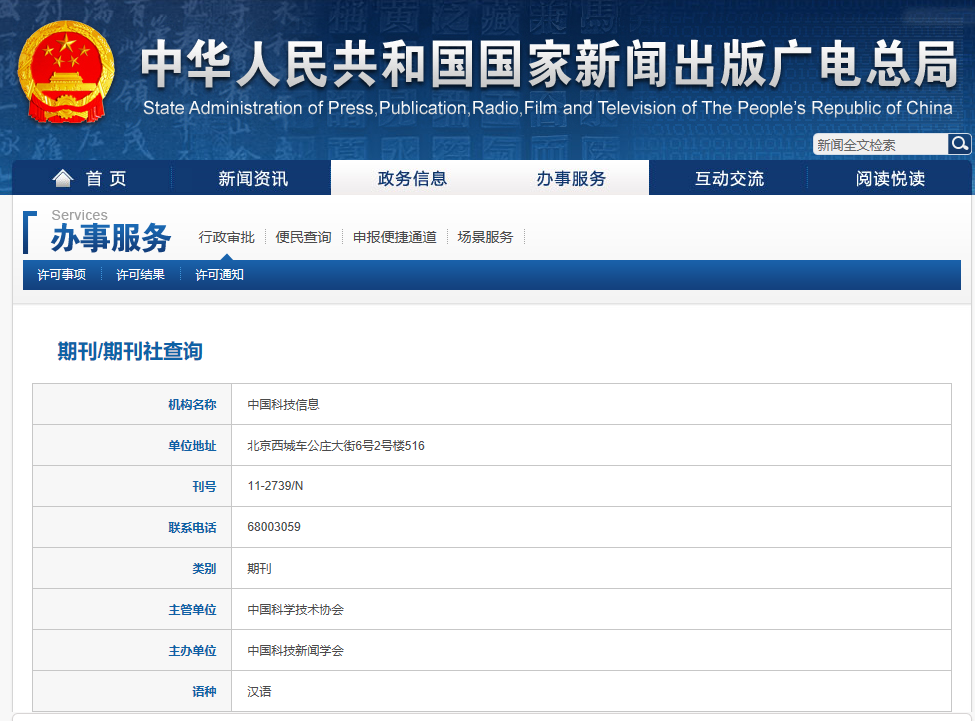Open the 阅读悦读 menu
This screenshot has width=975, height=721.
890,178
